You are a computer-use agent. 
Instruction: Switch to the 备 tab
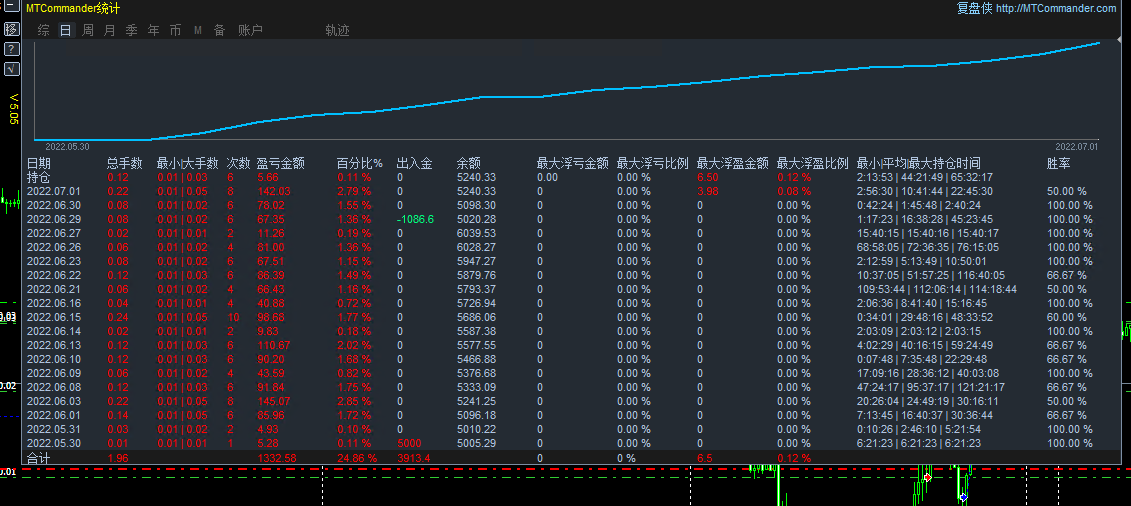219,30
